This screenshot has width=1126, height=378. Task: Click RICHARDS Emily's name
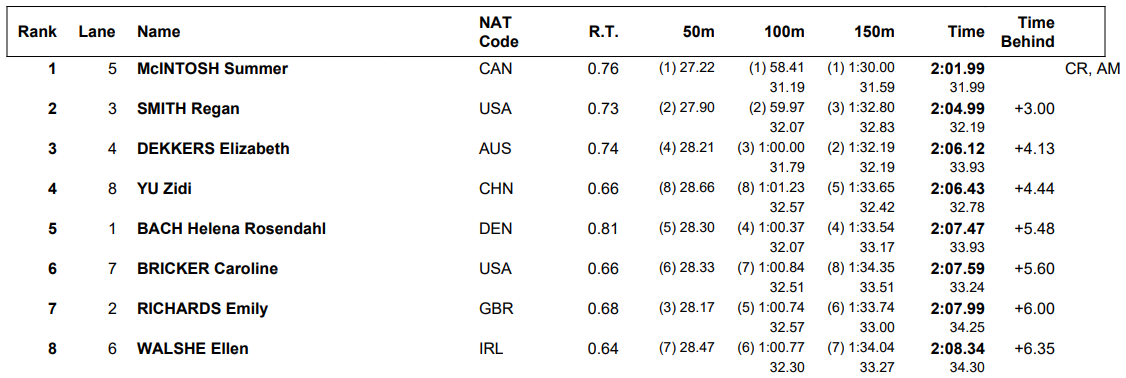tap(203, 309)
